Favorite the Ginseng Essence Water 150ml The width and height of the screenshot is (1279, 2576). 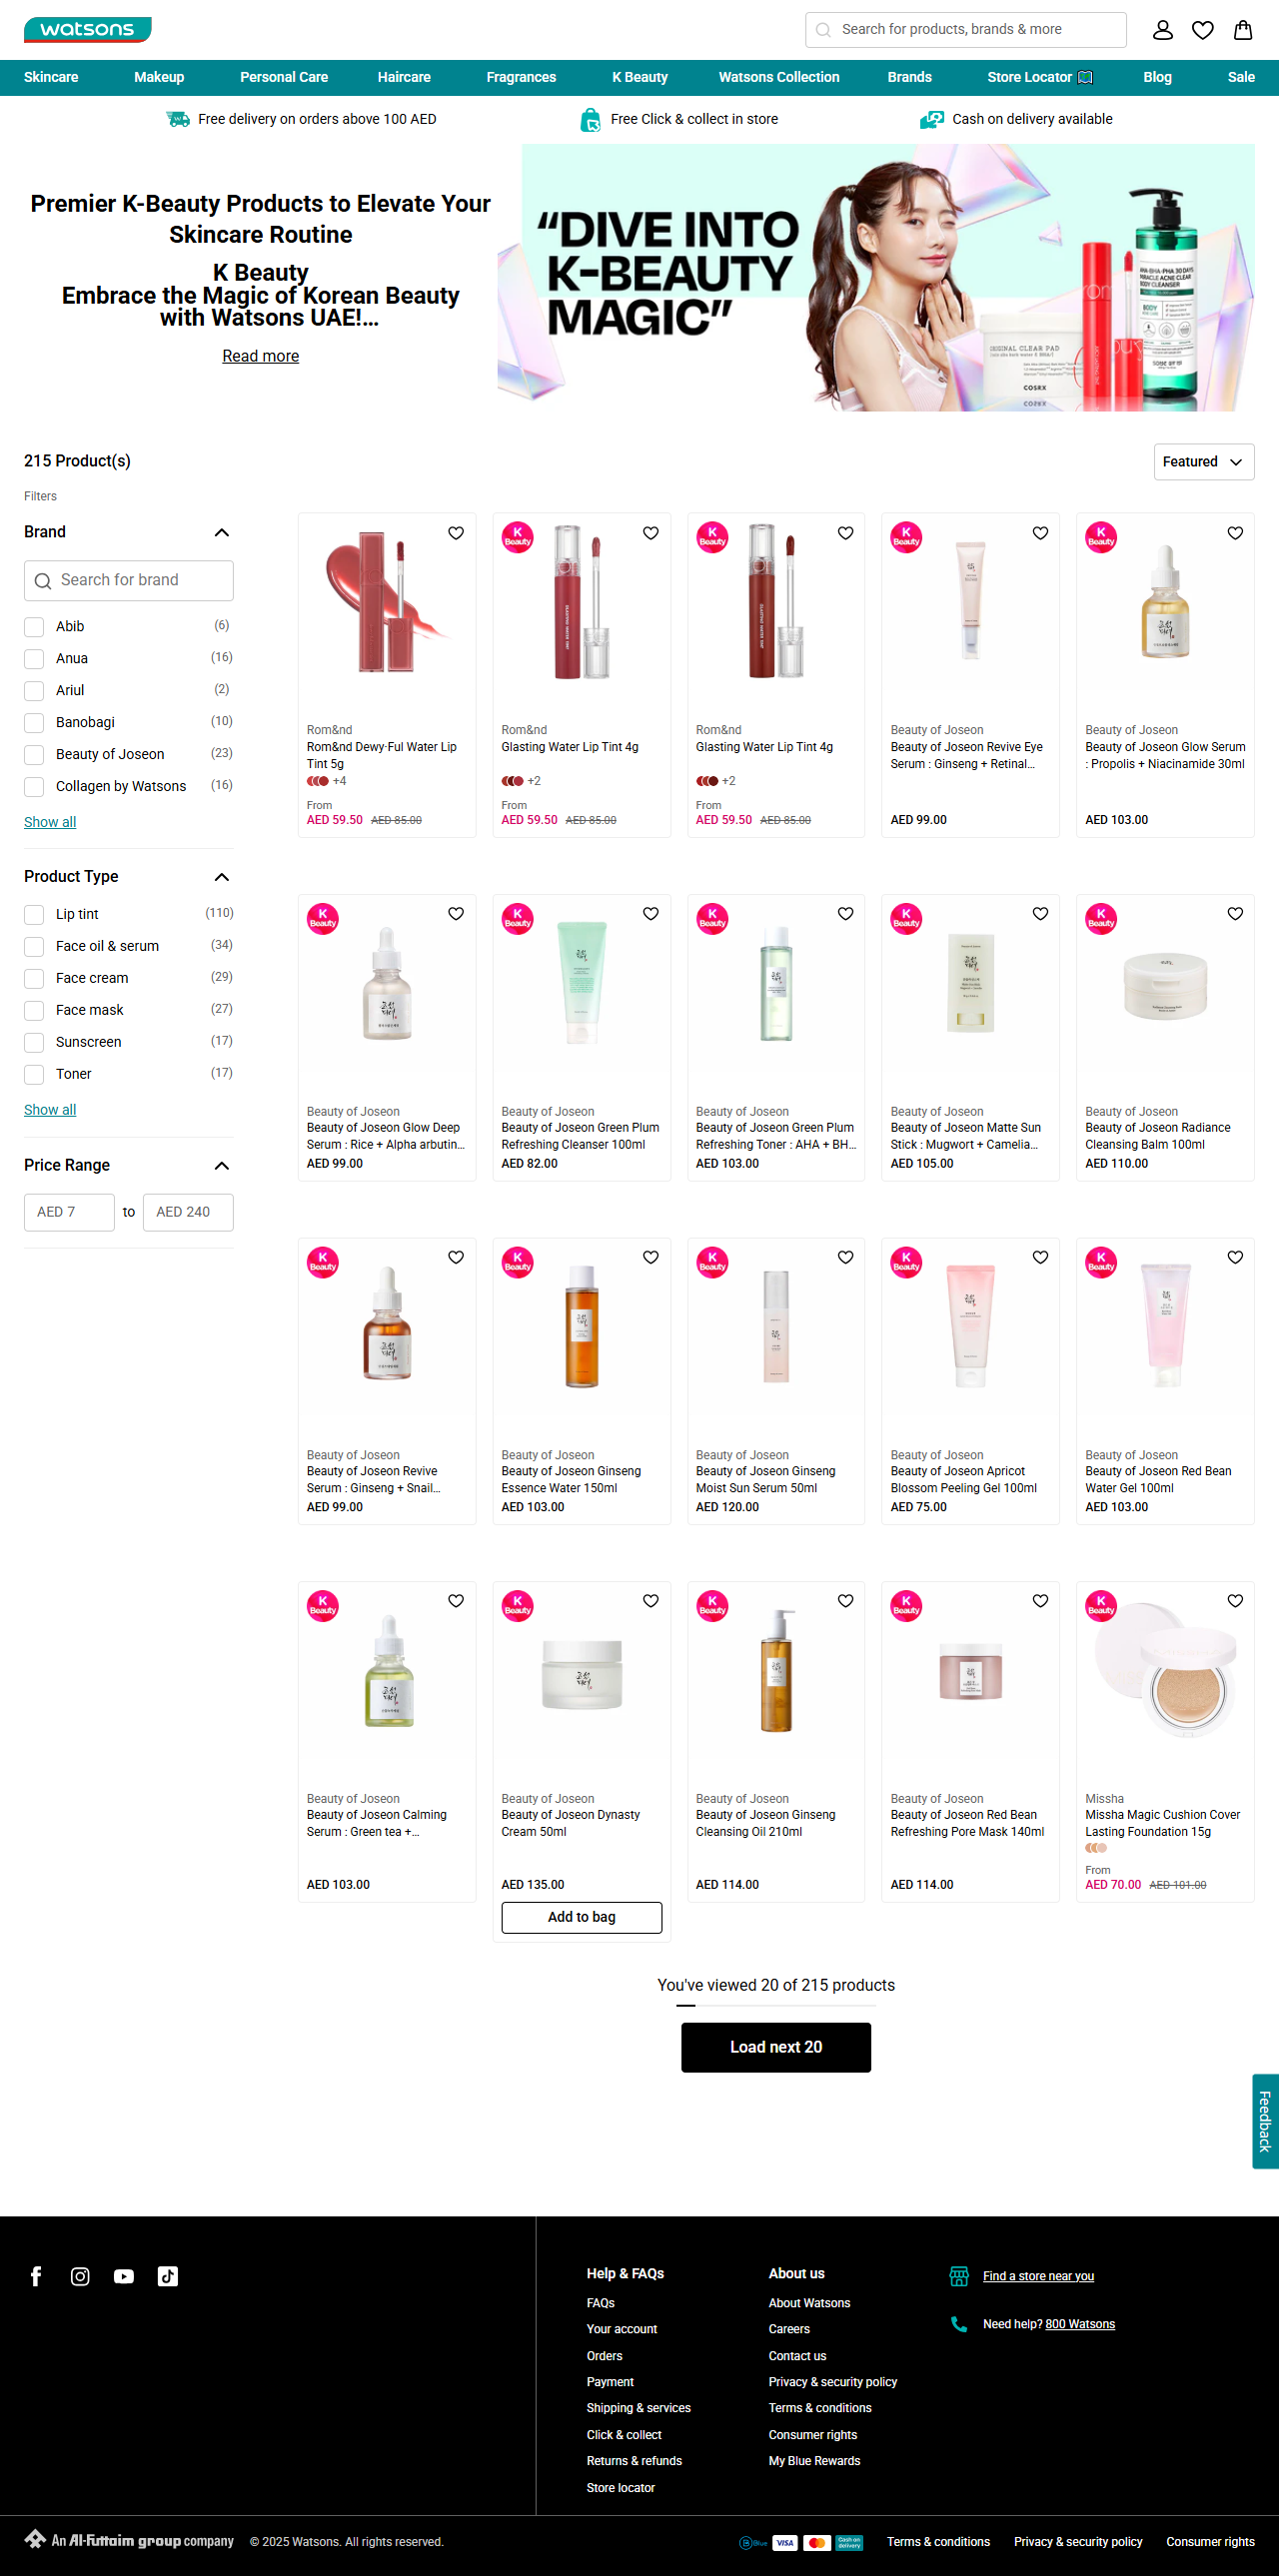click(651, 1257)
